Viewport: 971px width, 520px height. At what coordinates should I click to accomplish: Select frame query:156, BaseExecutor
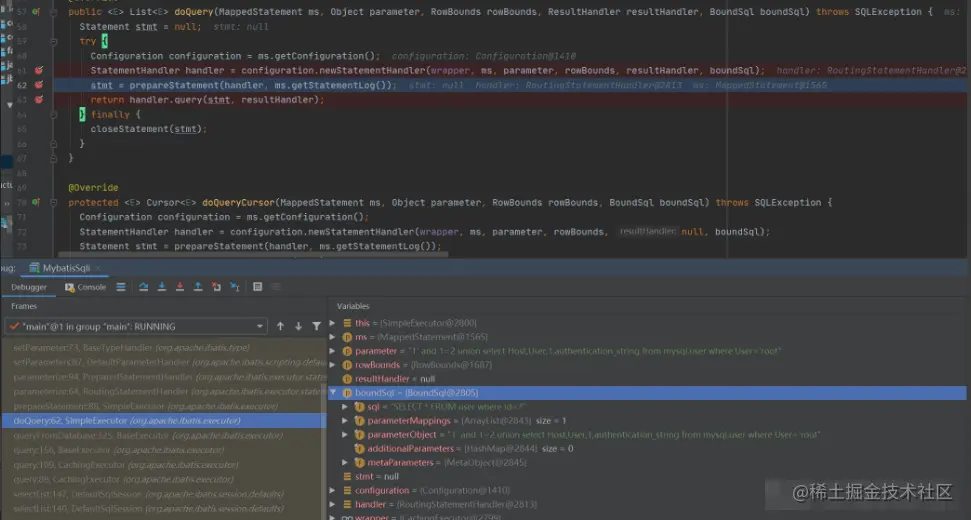pos(163,450)
